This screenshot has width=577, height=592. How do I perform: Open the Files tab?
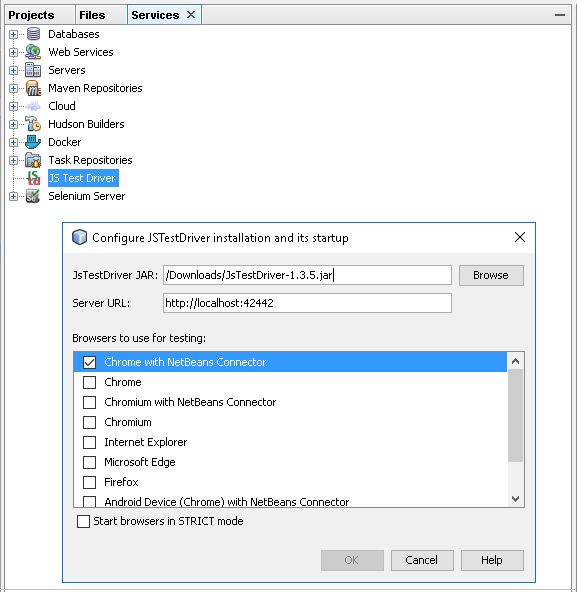92,15
